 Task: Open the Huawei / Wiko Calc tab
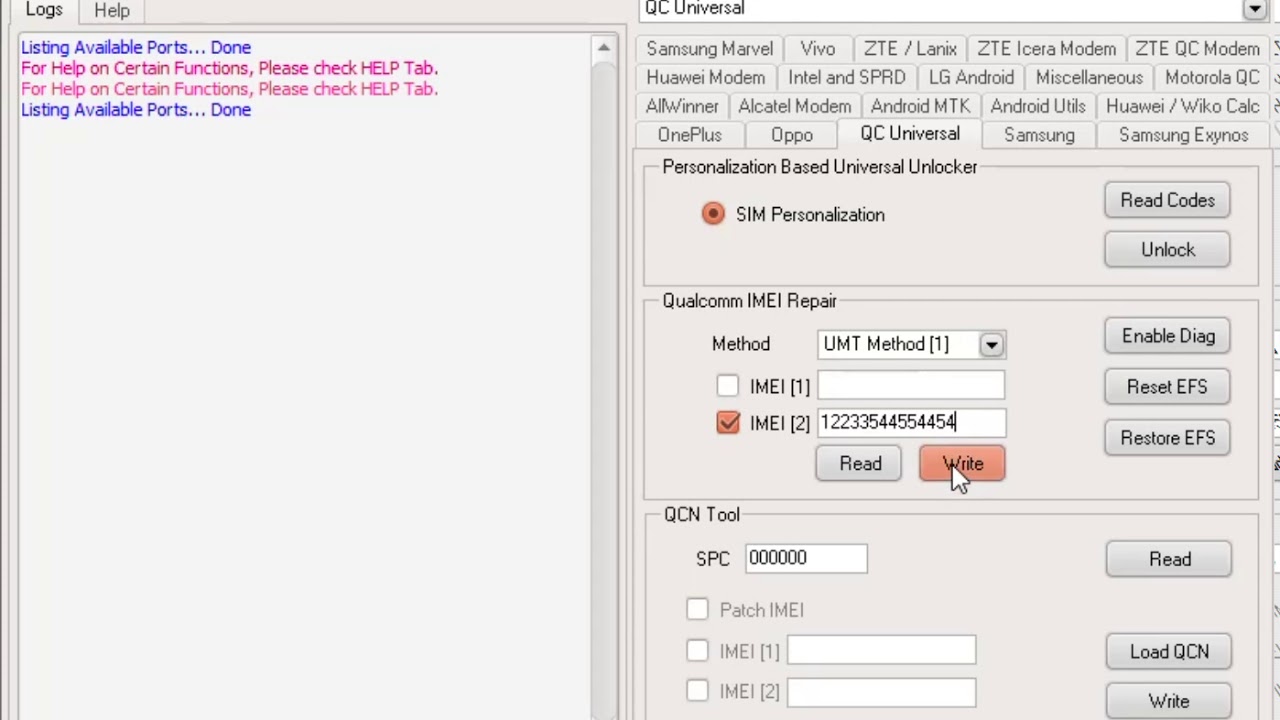coord(1183,107)
